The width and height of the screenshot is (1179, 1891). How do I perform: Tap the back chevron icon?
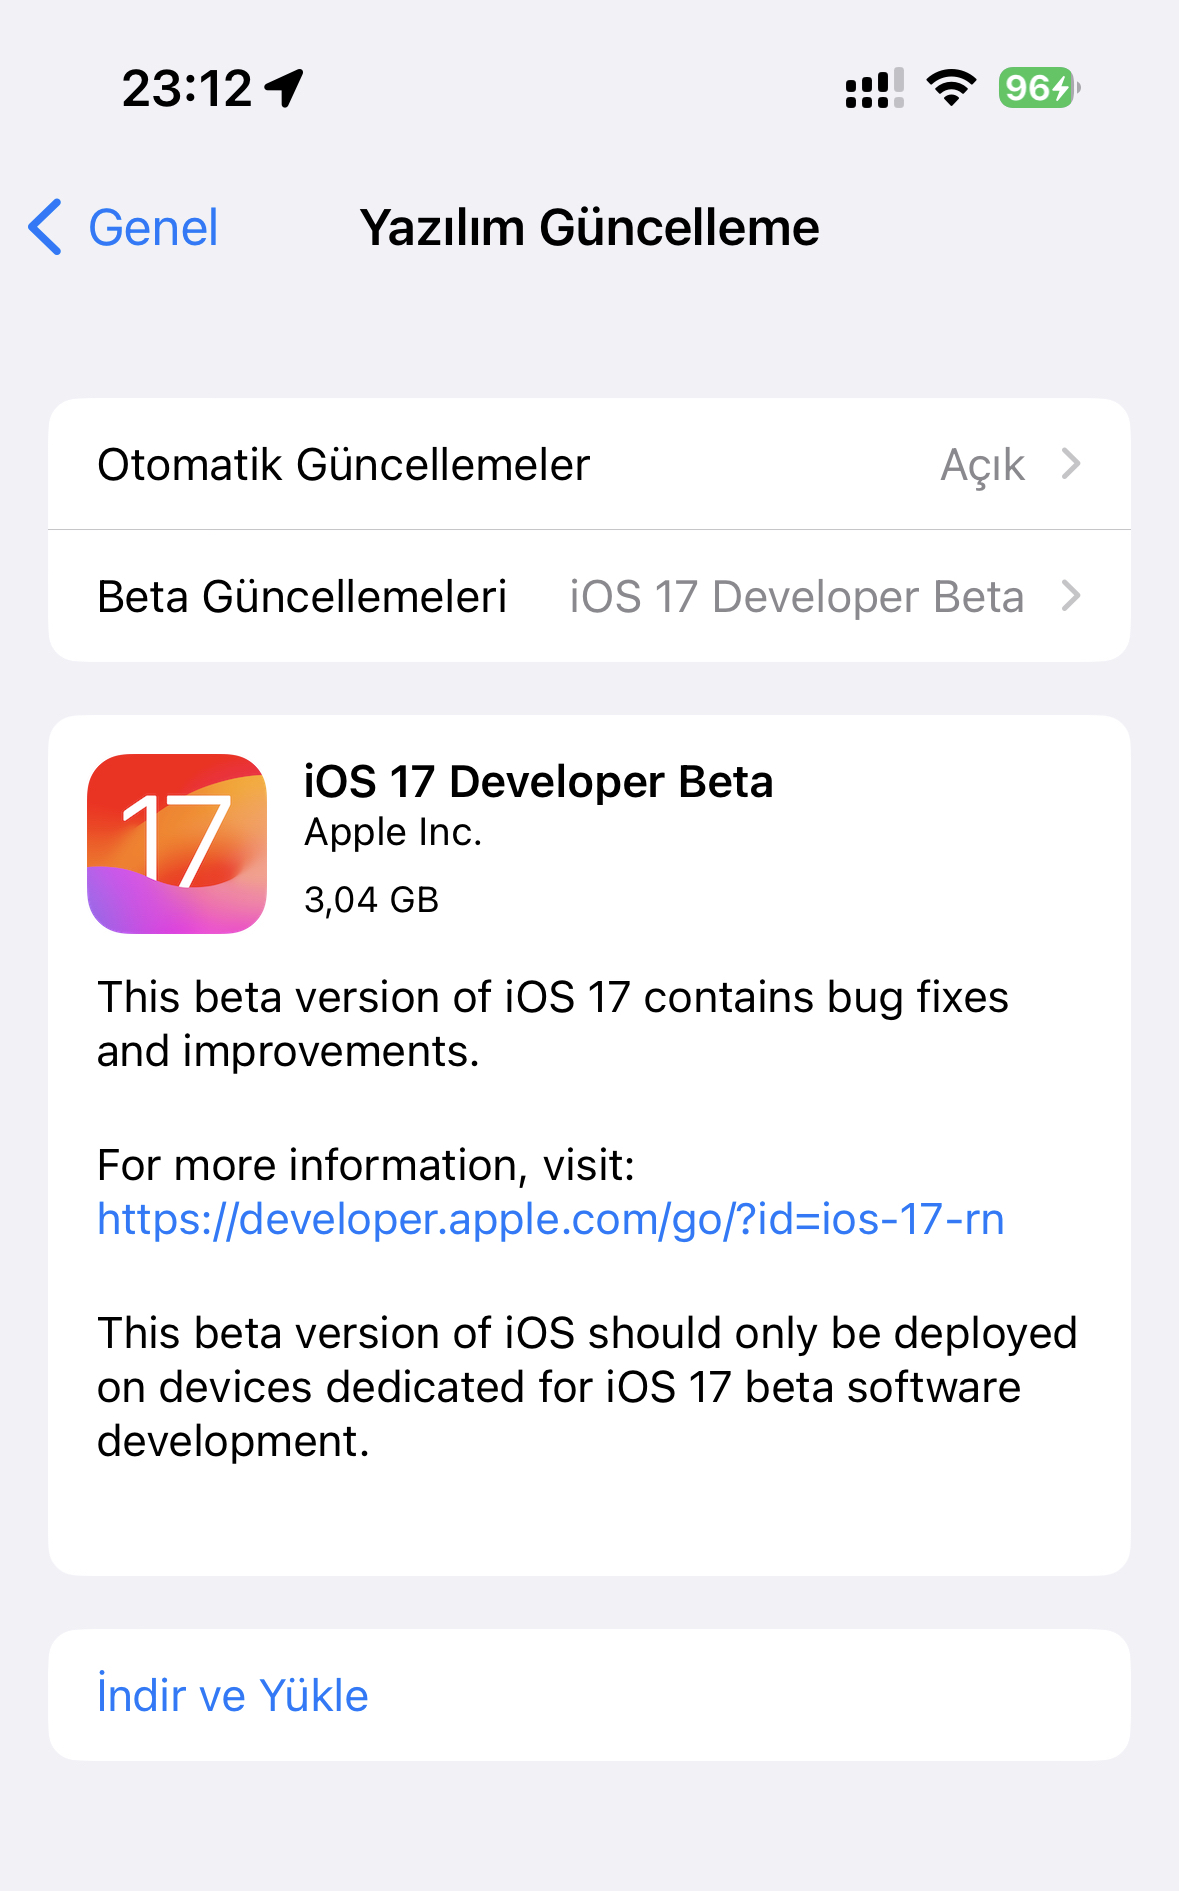click(x=45, y=227)
